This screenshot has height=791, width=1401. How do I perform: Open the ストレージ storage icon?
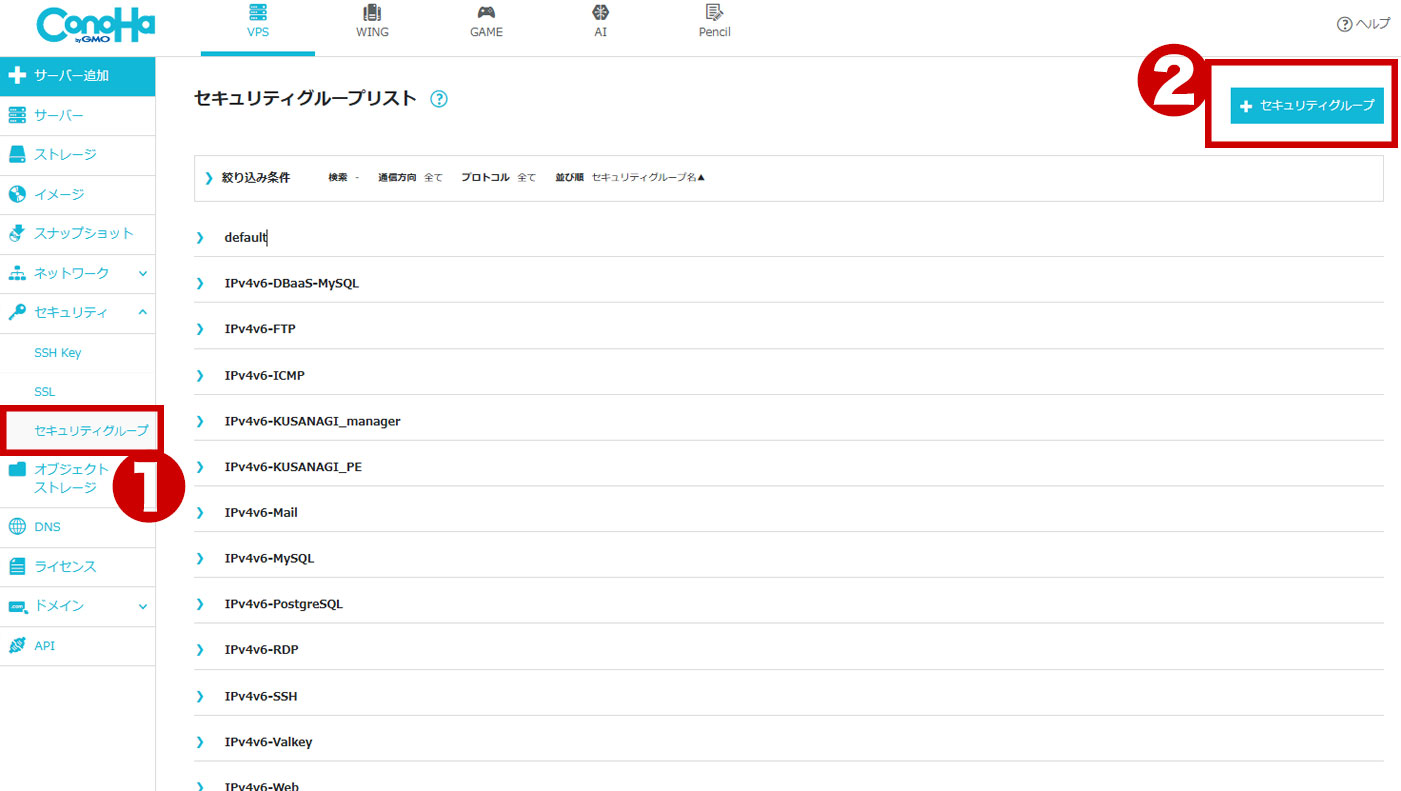pos(17,154)
